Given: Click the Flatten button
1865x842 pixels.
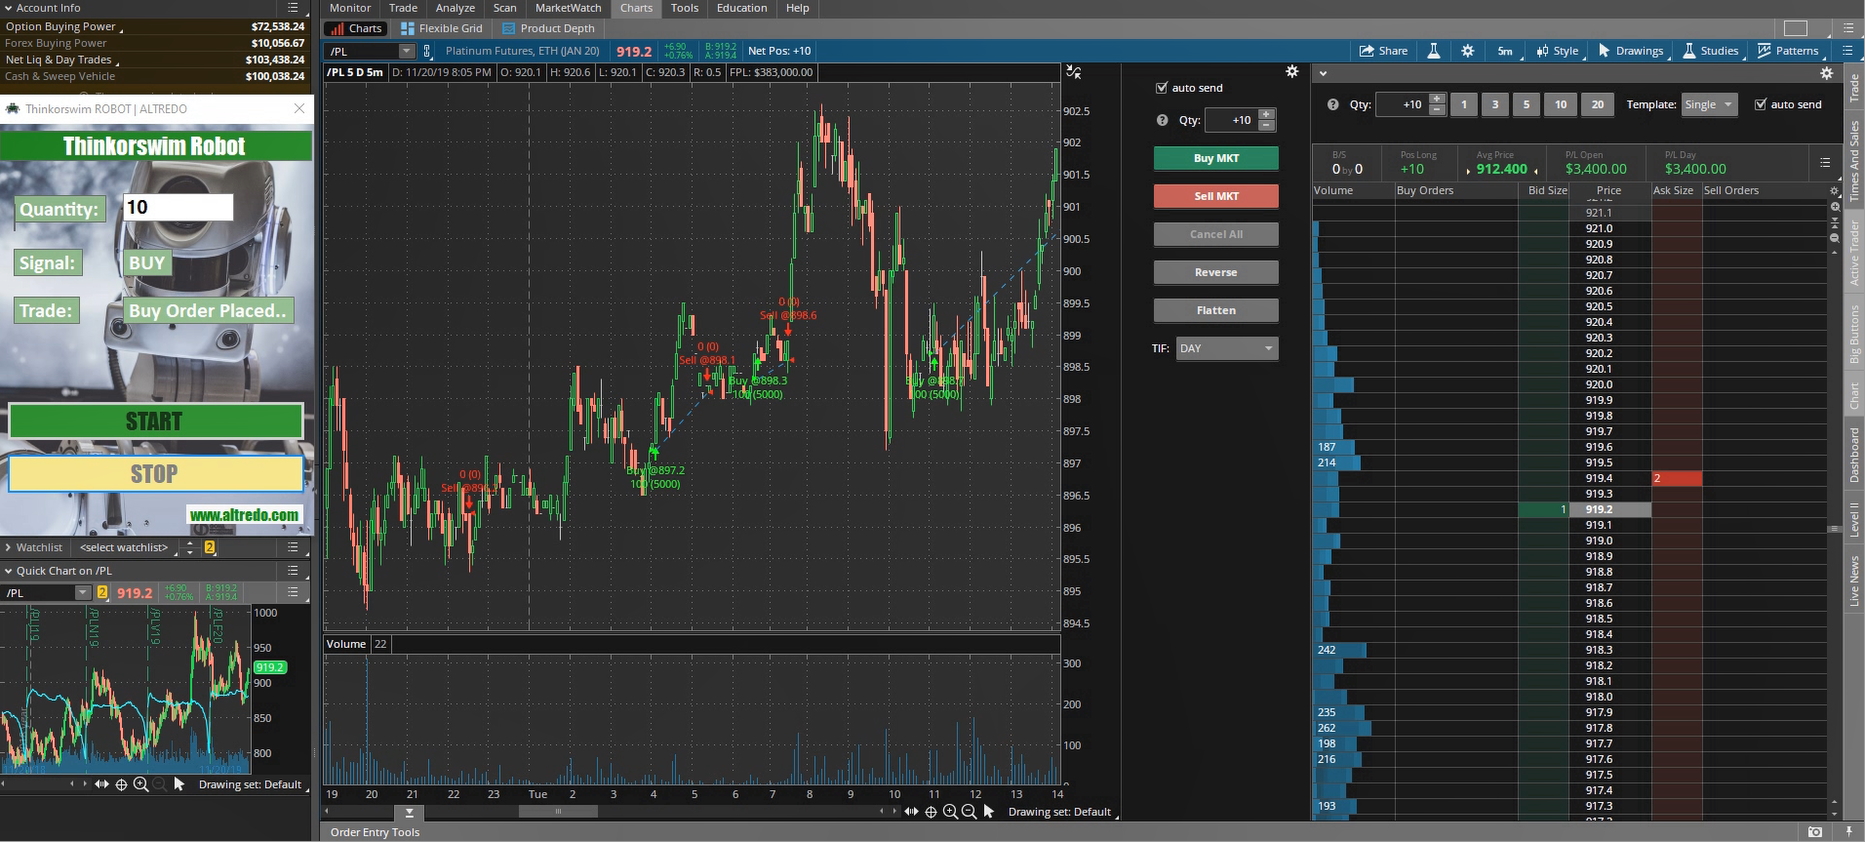Looking at the screenshot, I should pos(1216,310).
